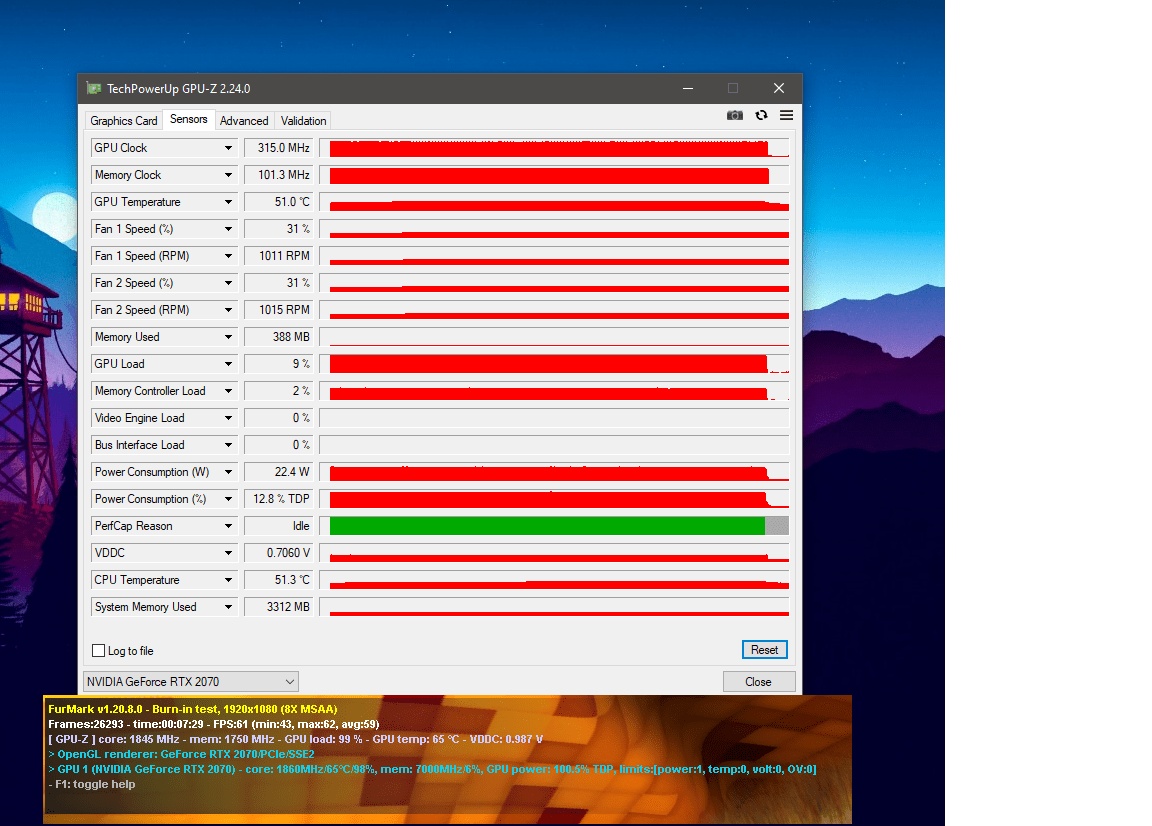
Task: Click the 388 MB Memory Used value
Action: click(278, 337)
